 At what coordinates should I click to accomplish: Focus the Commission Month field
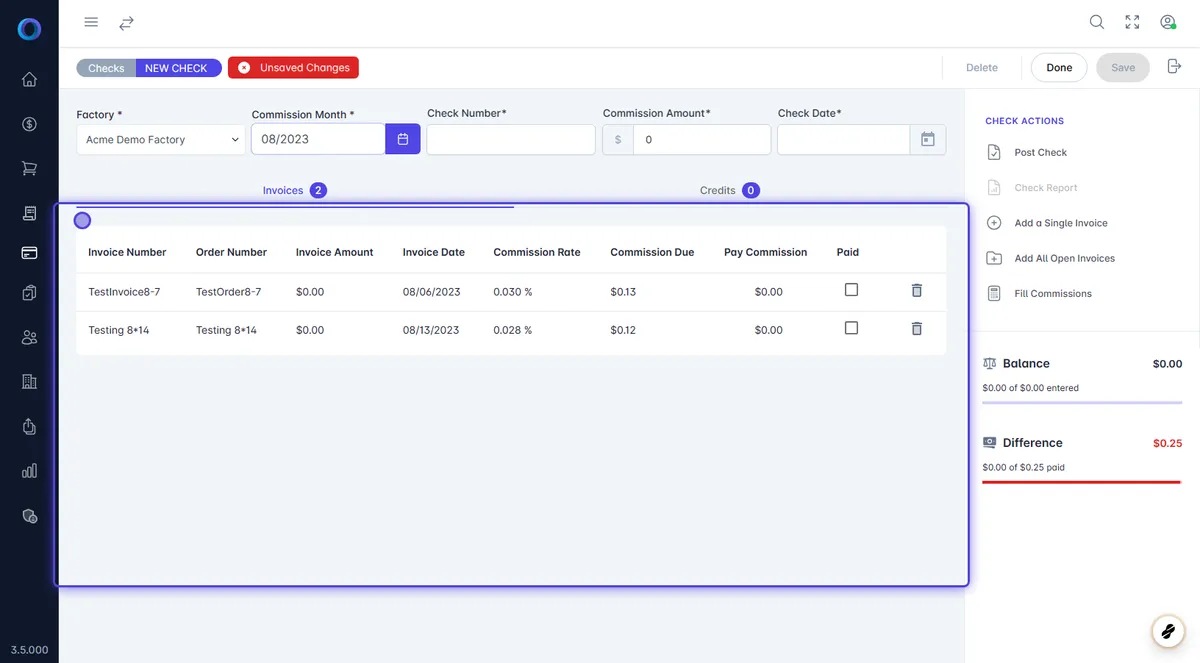318,139
